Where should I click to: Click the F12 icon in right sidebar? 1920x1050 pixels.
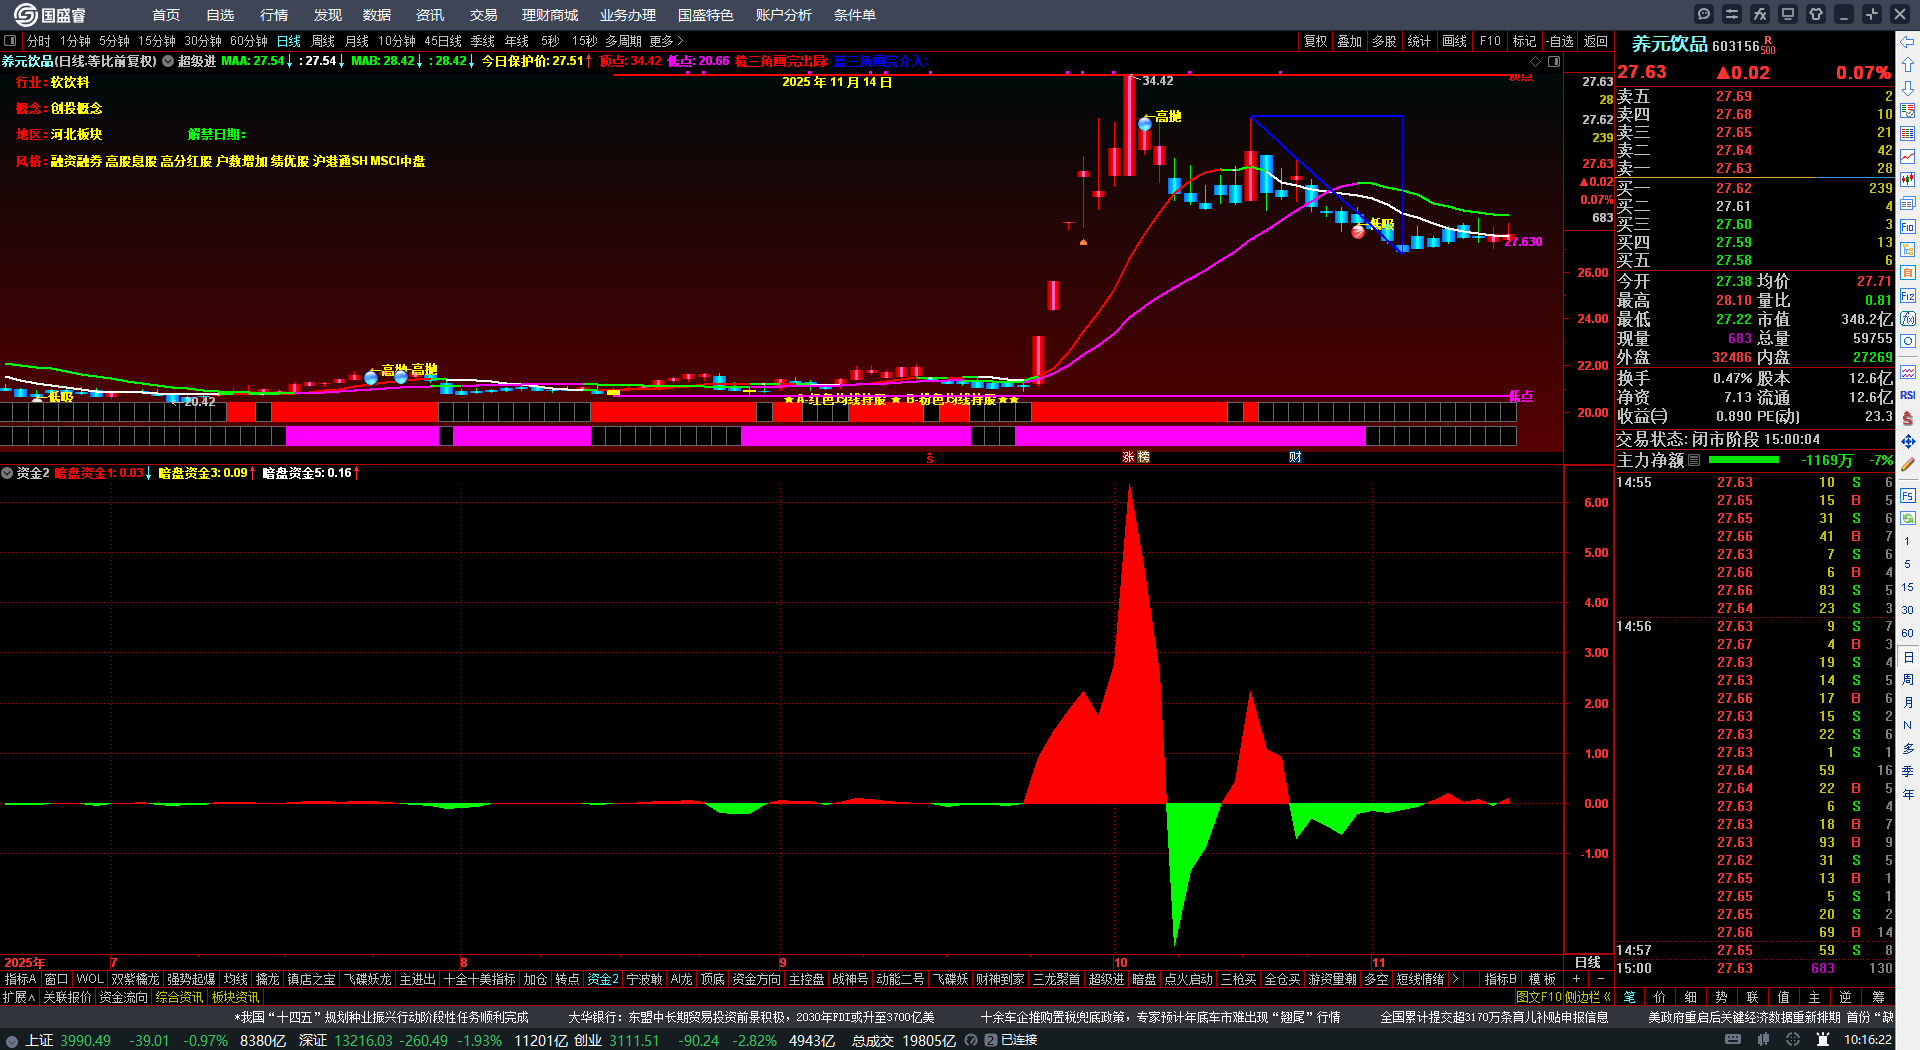(x=1908, y=296)
